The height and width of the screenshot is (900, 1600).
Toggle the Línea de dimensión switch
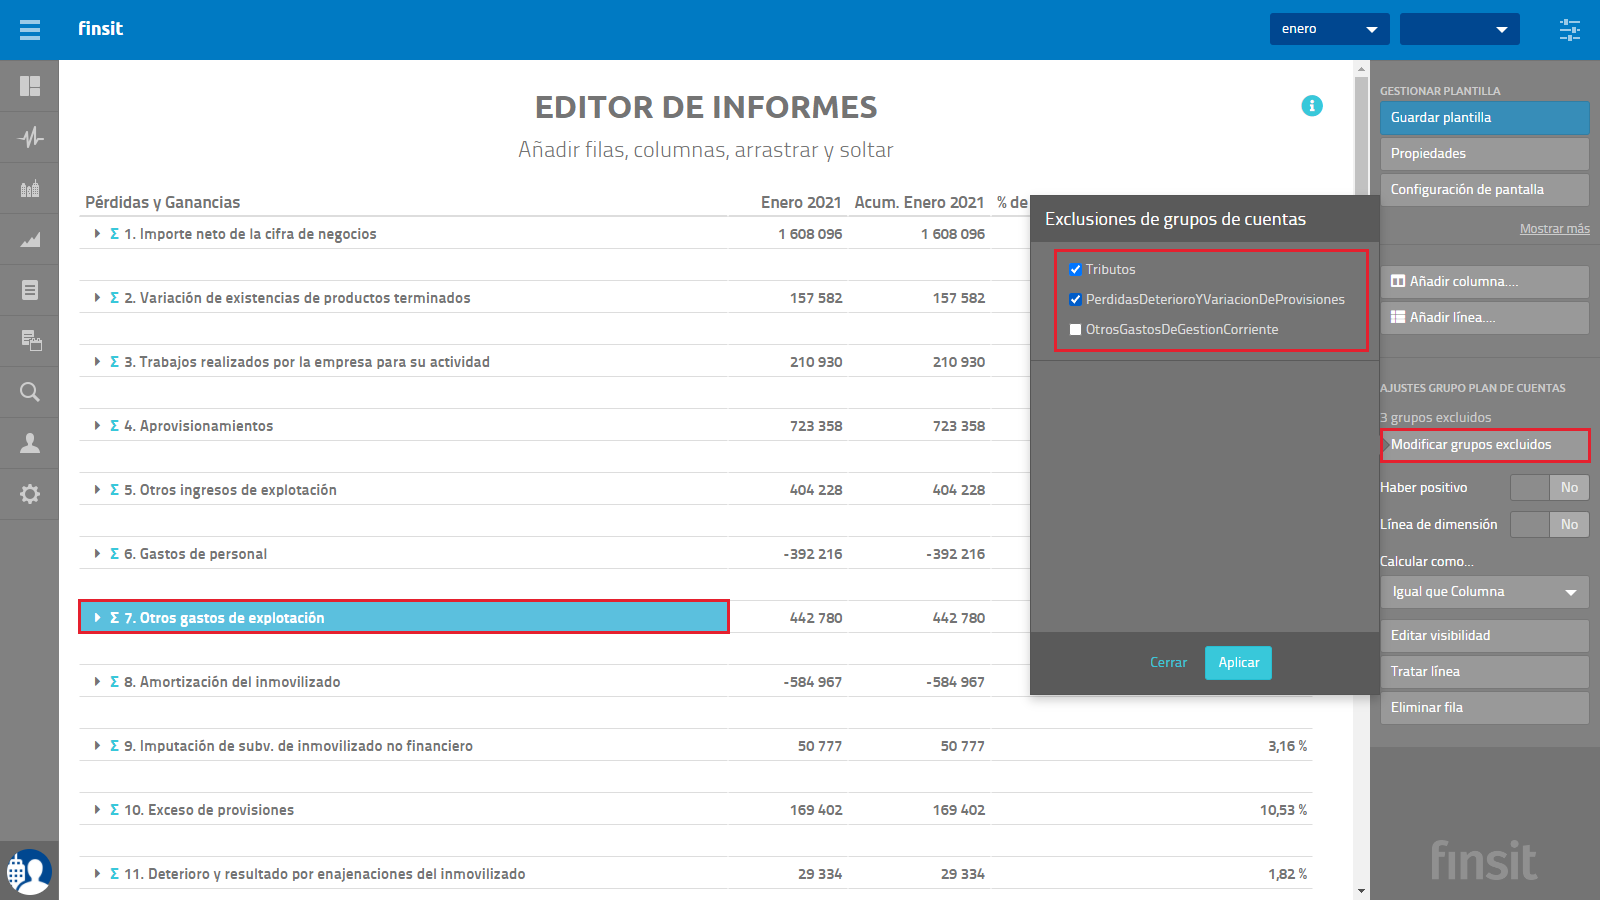(x=1549, y=525)
